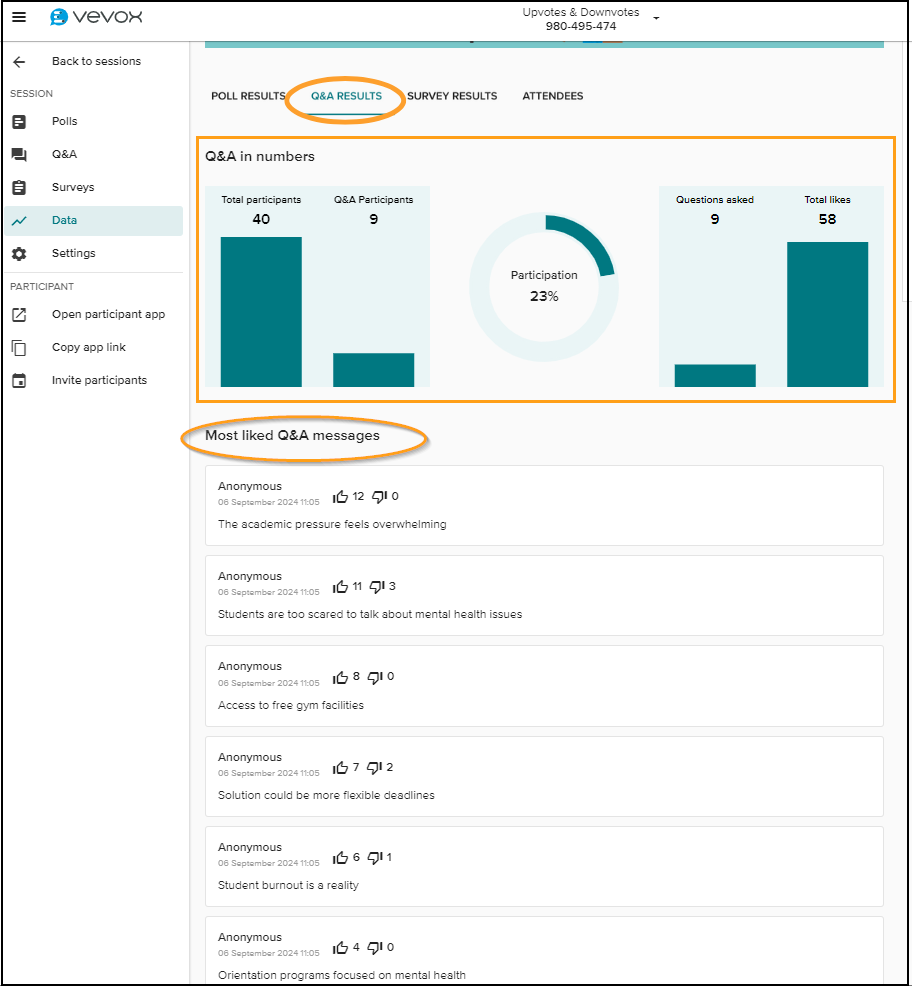Open the hamburger menu icon
Screen dimensions: 912x986
tap(19, 17)
